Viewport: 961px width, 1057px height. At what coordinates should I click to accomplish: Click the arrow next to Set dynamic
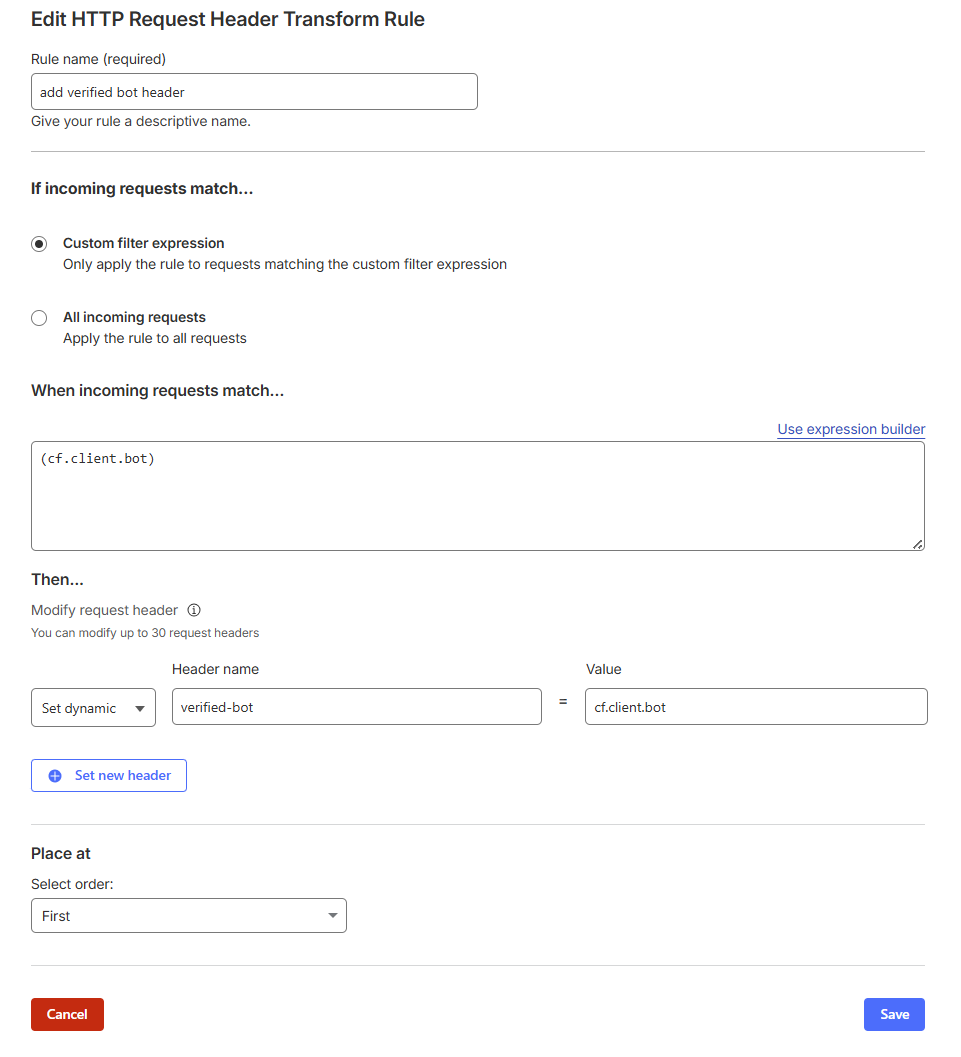[x=139, y=709]
